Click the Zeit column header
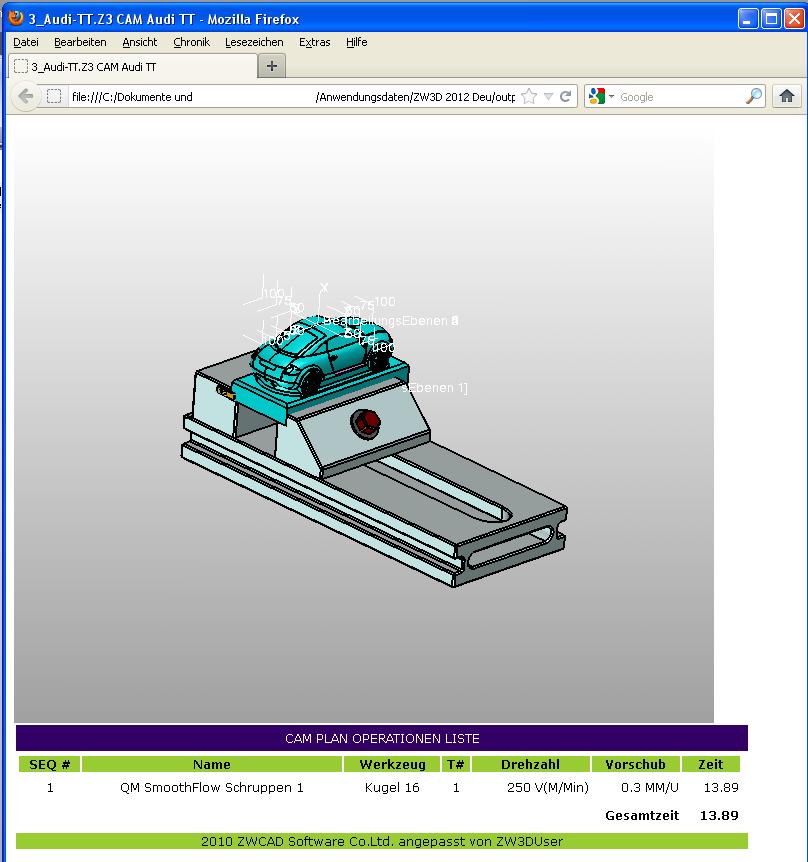The width and height of the screenshot is (808, 862). [x=711, y=764]
